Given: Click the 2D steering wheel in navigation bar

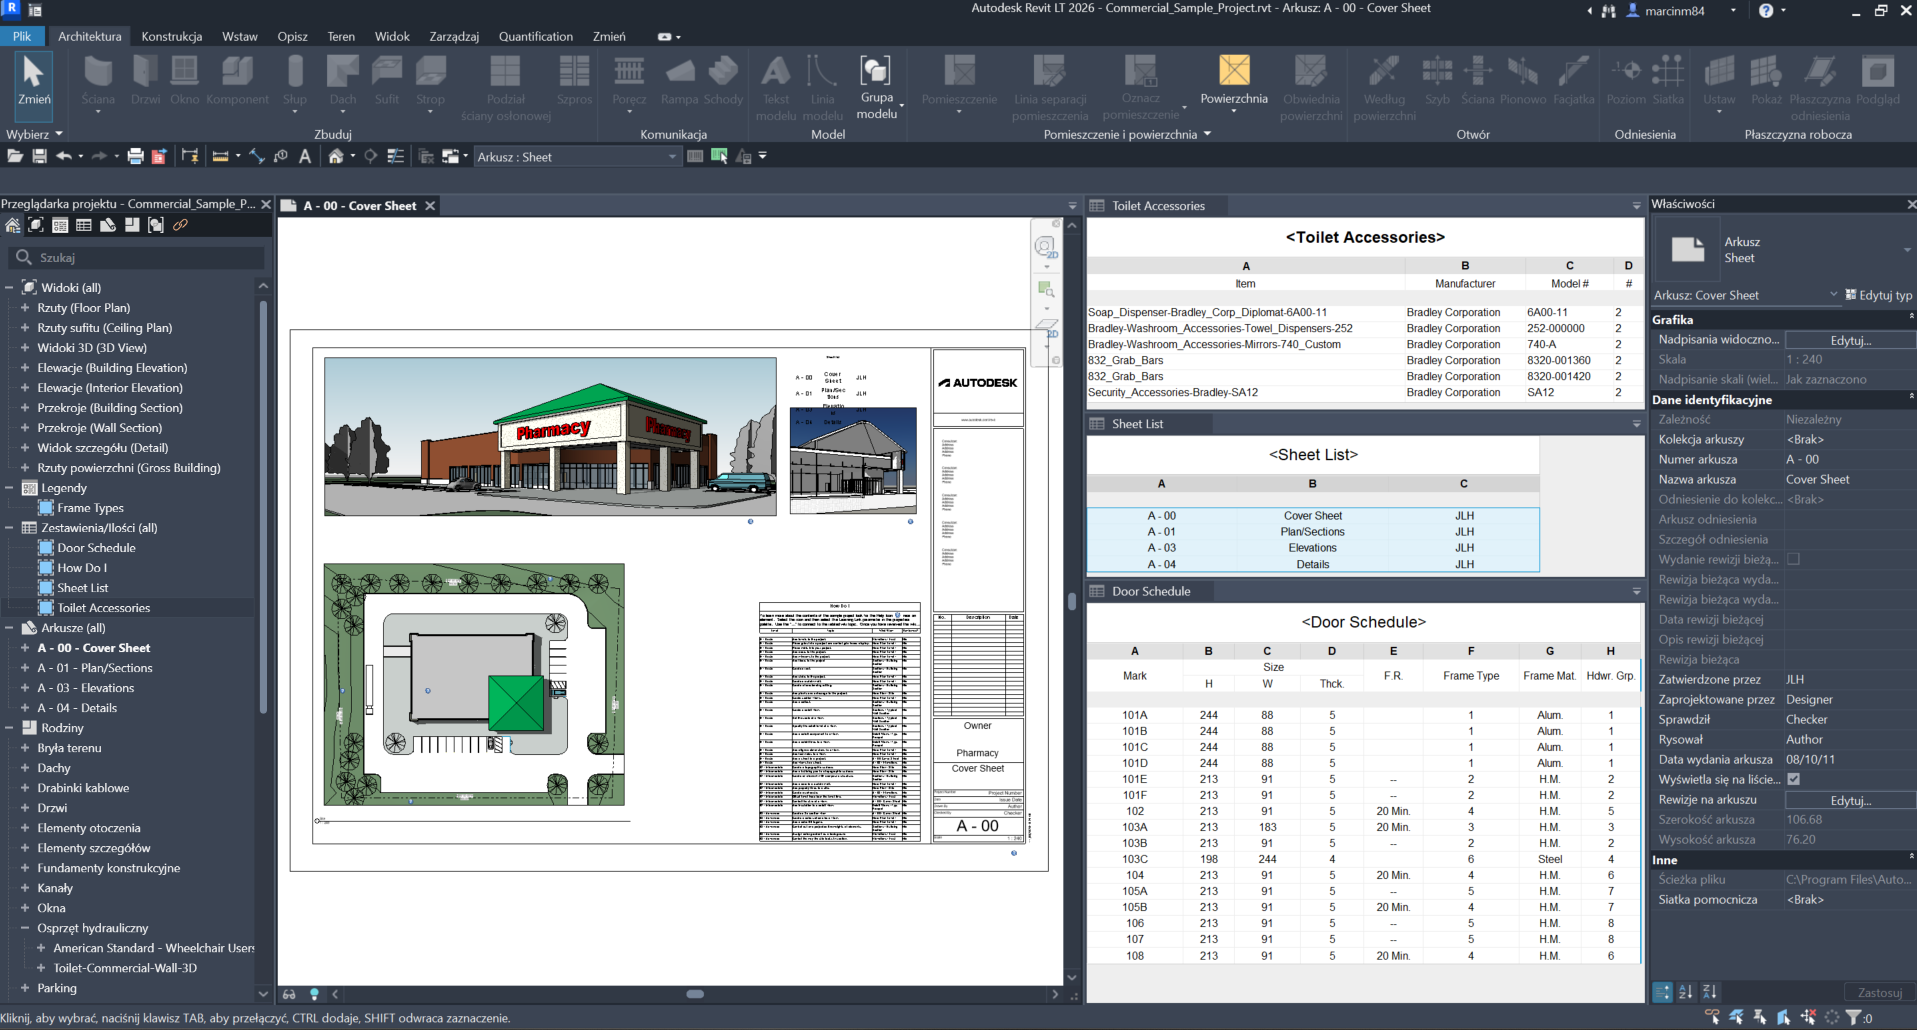Looking at the screenshot, I should 1046,247.
